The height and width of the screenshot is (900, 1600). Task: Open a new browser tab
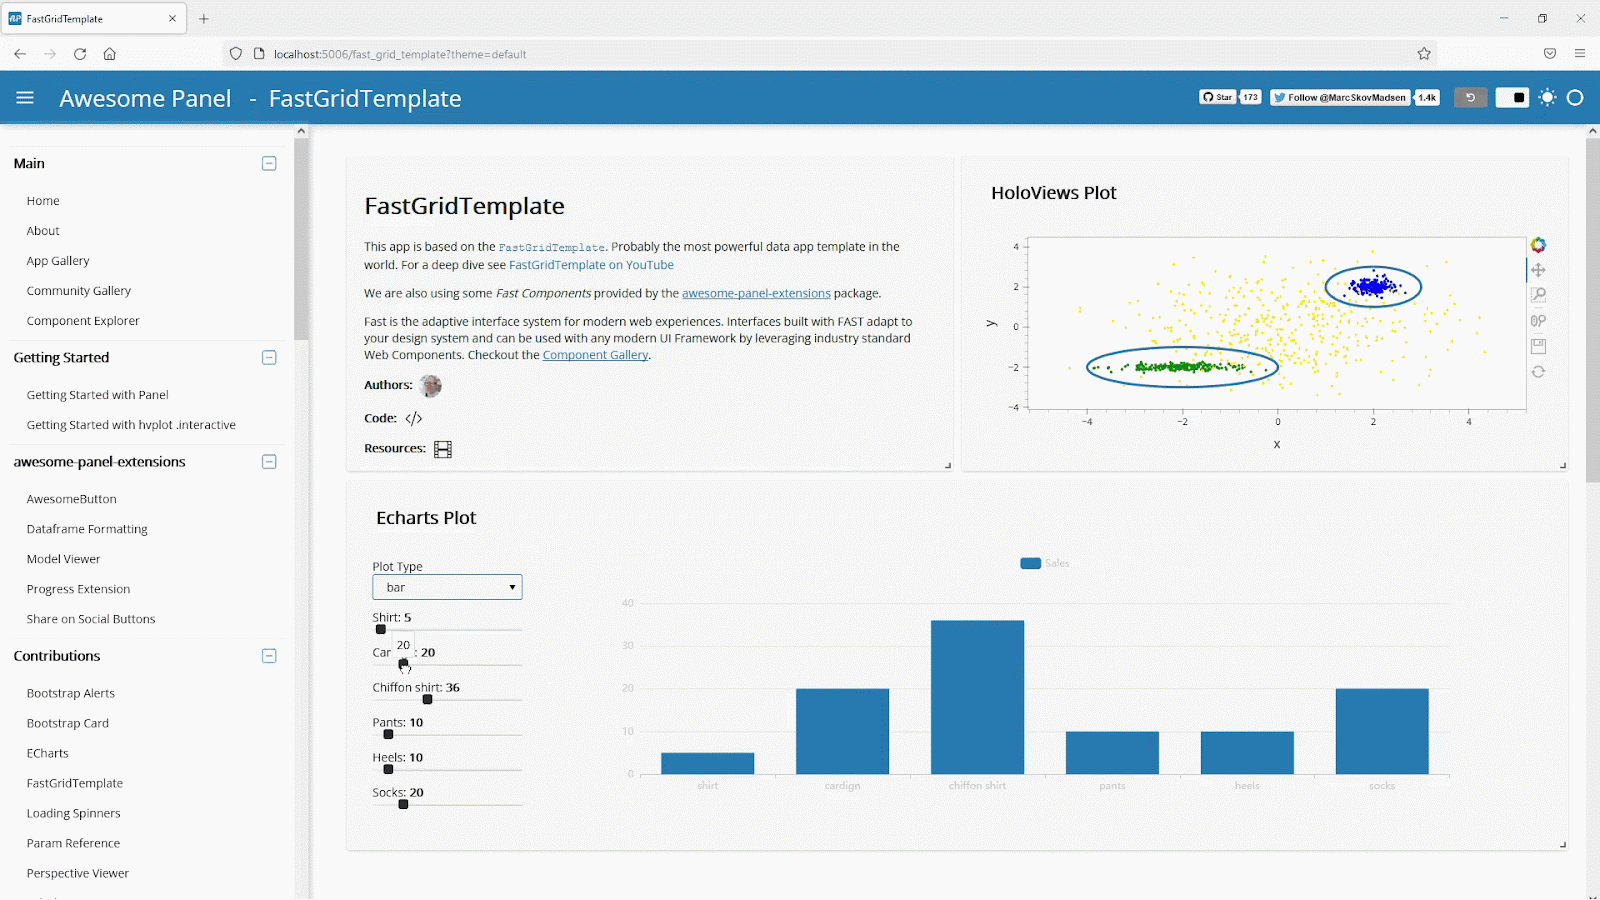(204, 19)
